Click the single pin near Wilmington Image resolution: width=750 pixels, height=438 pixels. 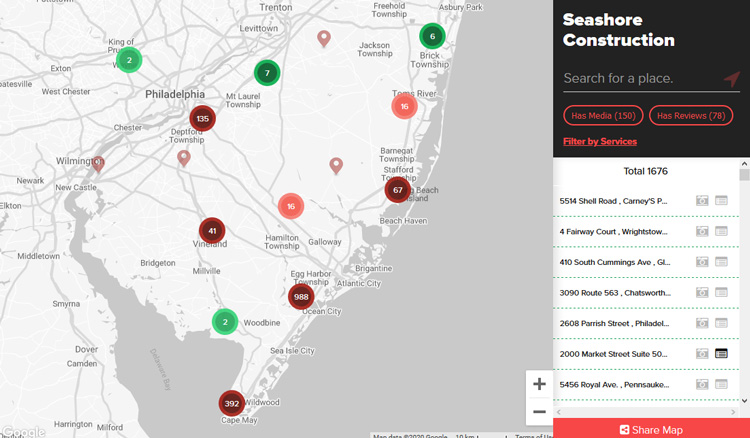pos(98,164)
